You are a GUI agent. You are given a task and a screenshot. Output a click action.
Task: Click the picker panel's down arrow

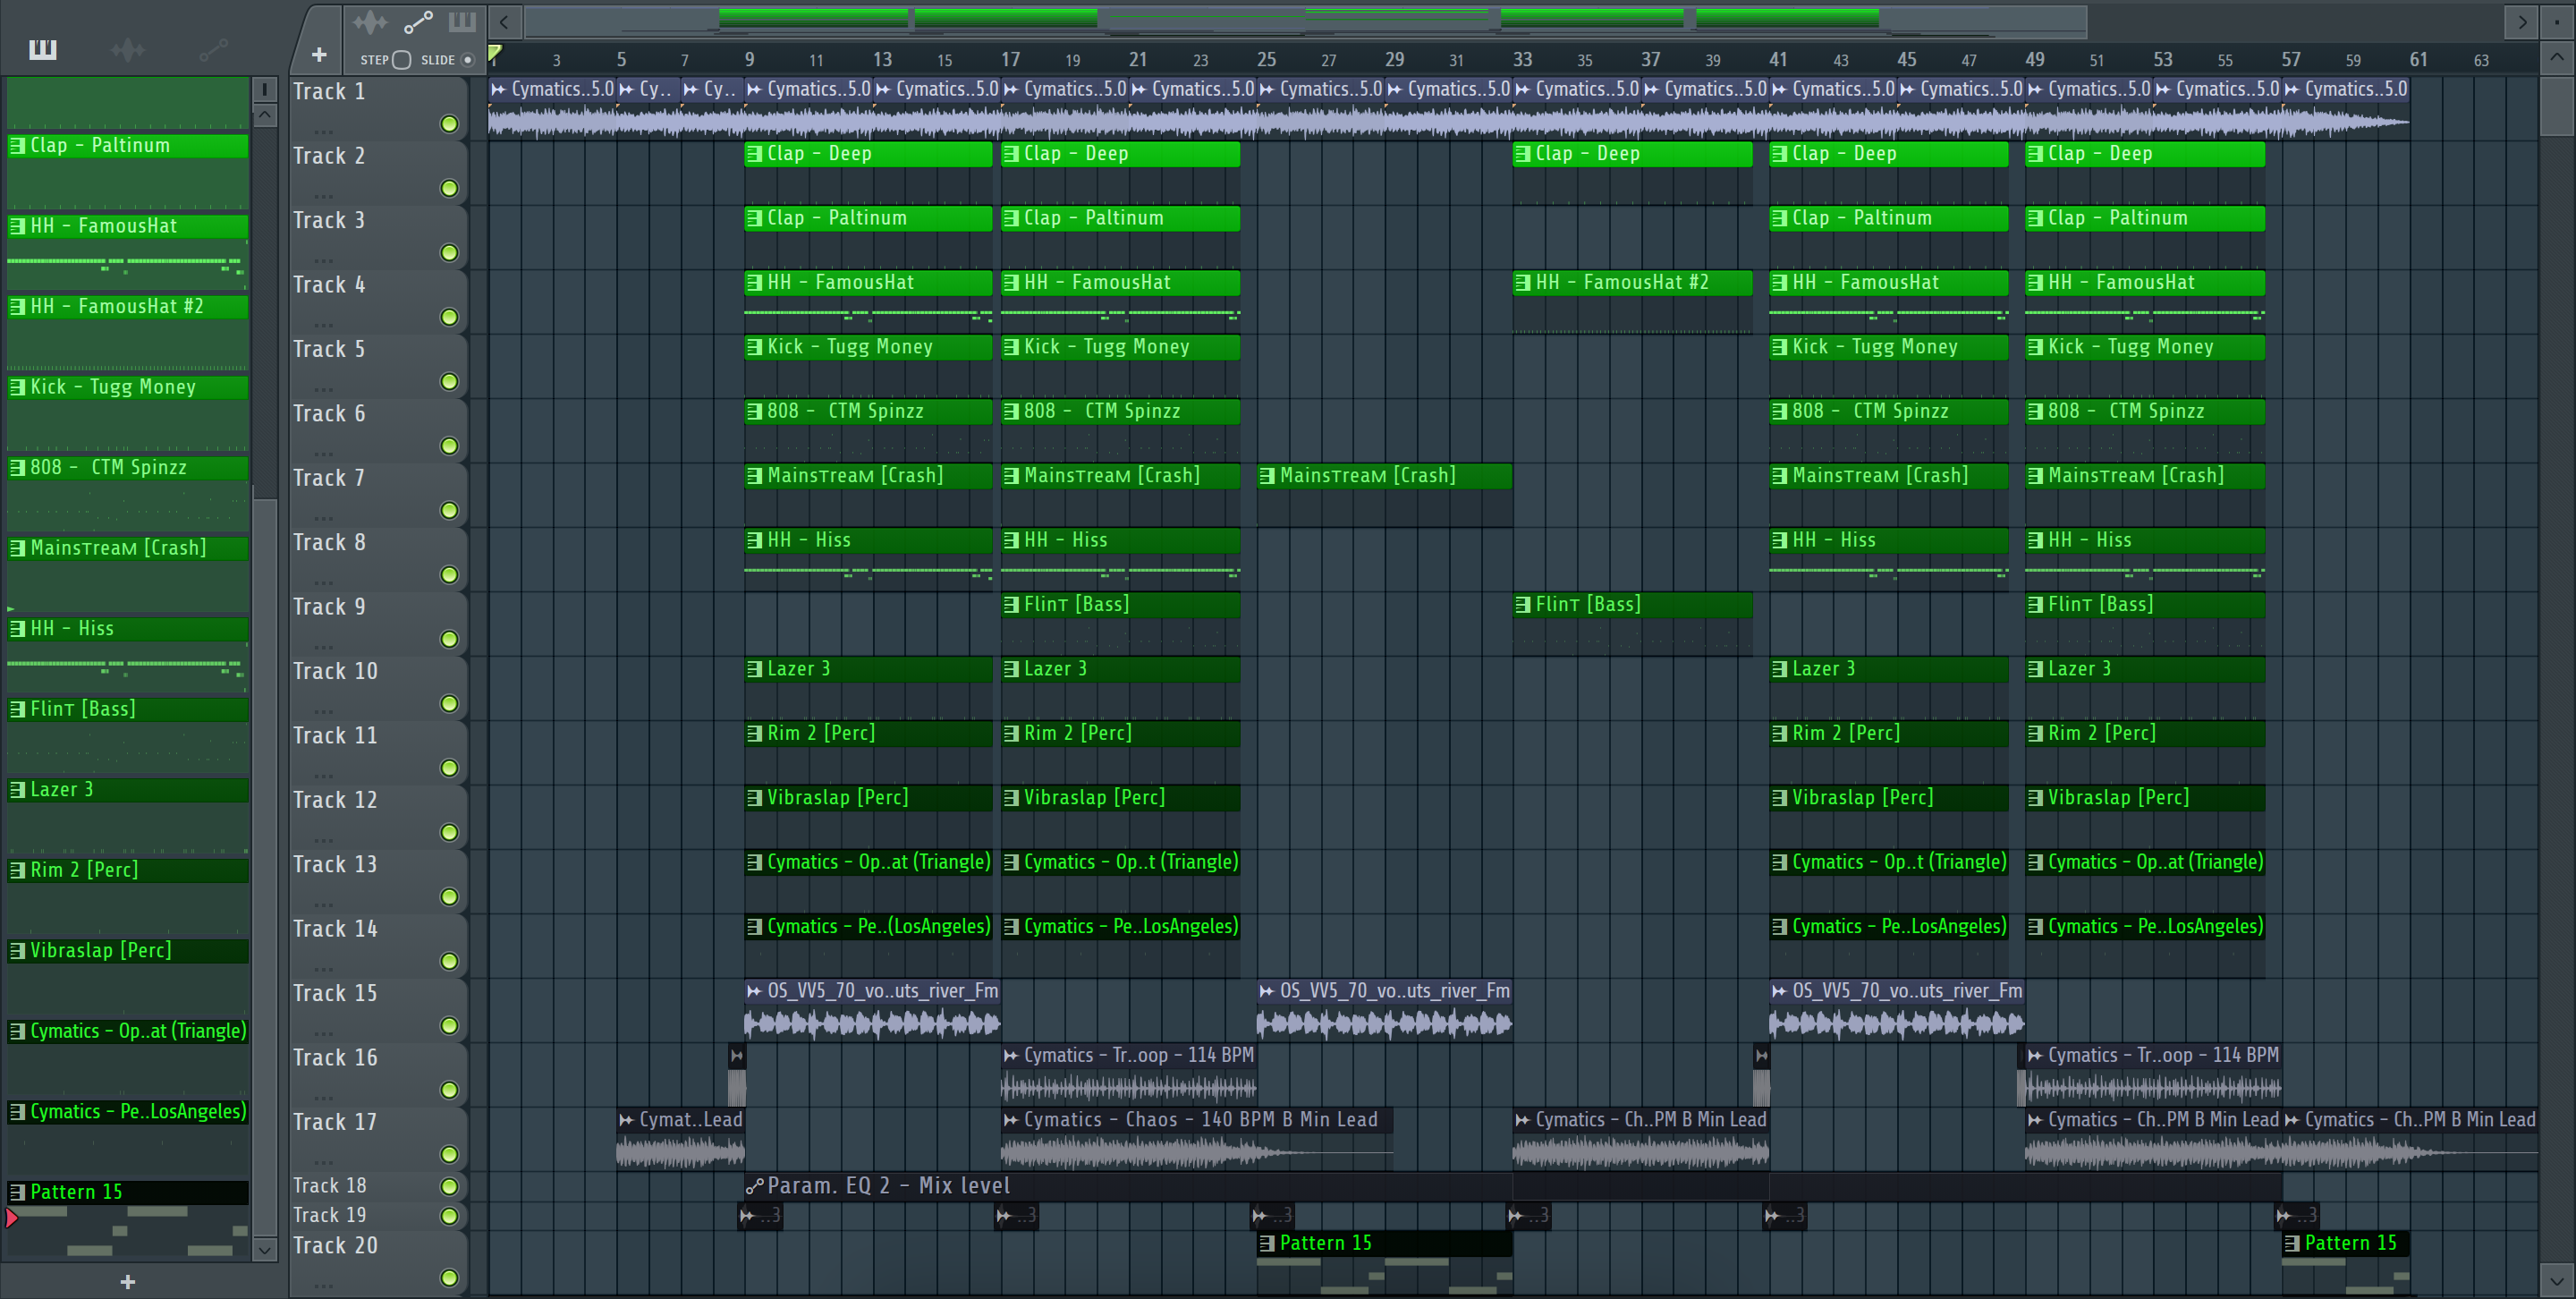coord(264,1248)
